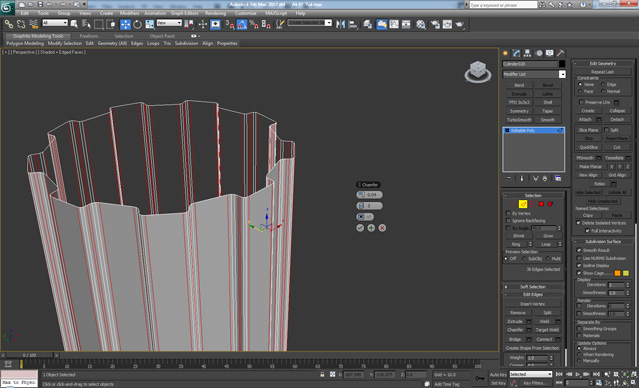Toggle the Angle Snap icon

coord(242,24)
